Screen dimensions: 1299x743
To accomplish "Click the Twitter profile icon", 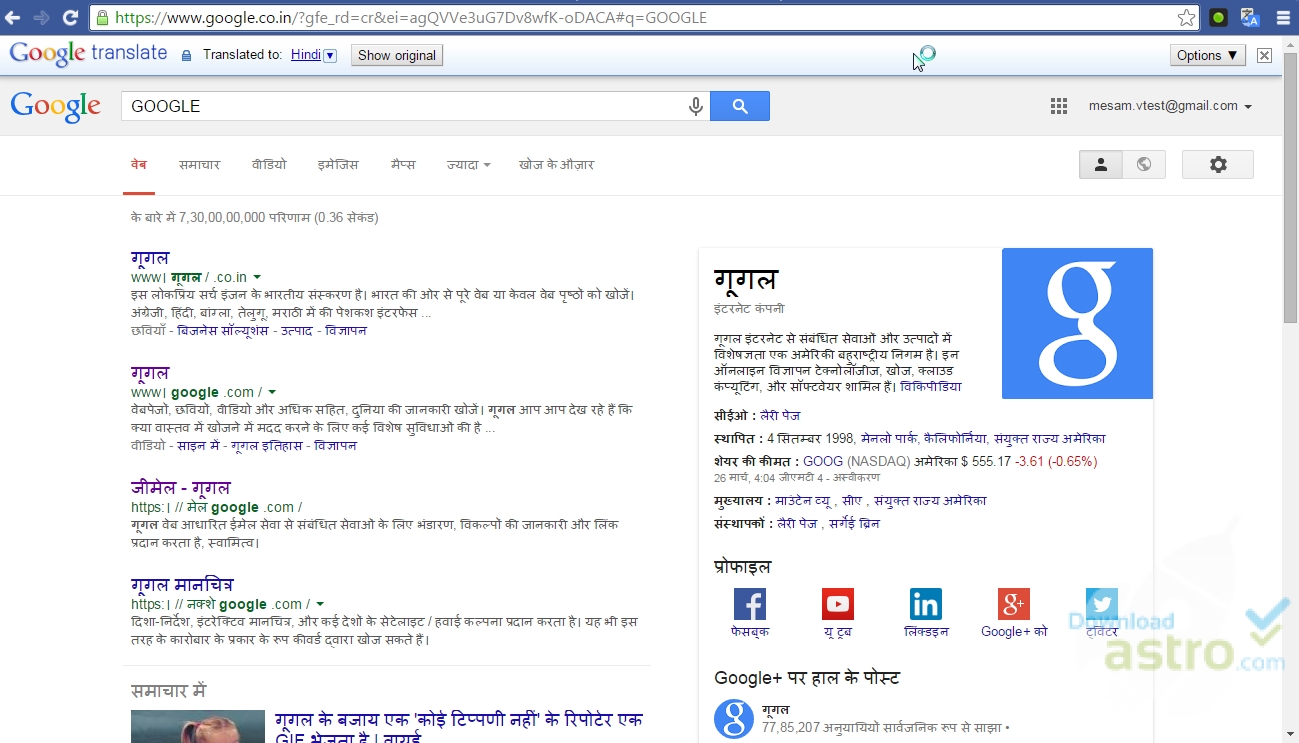I will coord(1102,604).
